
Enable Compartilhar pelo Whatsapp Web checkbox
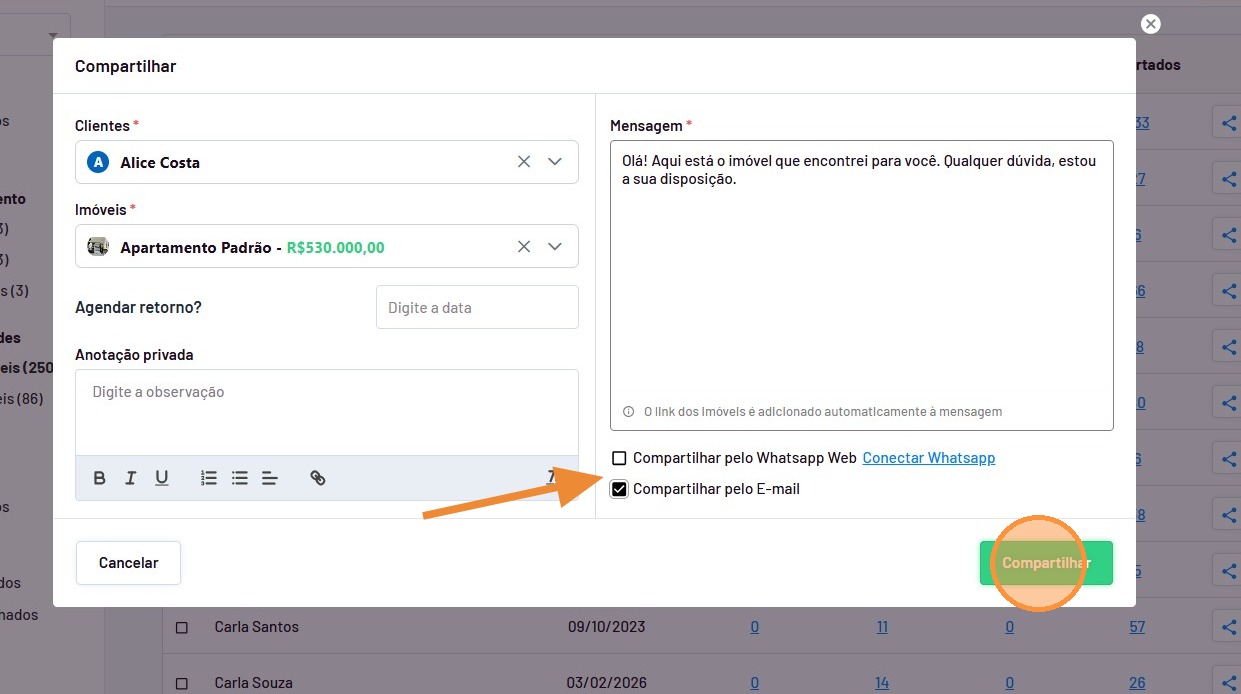click(x=619, y=458)
